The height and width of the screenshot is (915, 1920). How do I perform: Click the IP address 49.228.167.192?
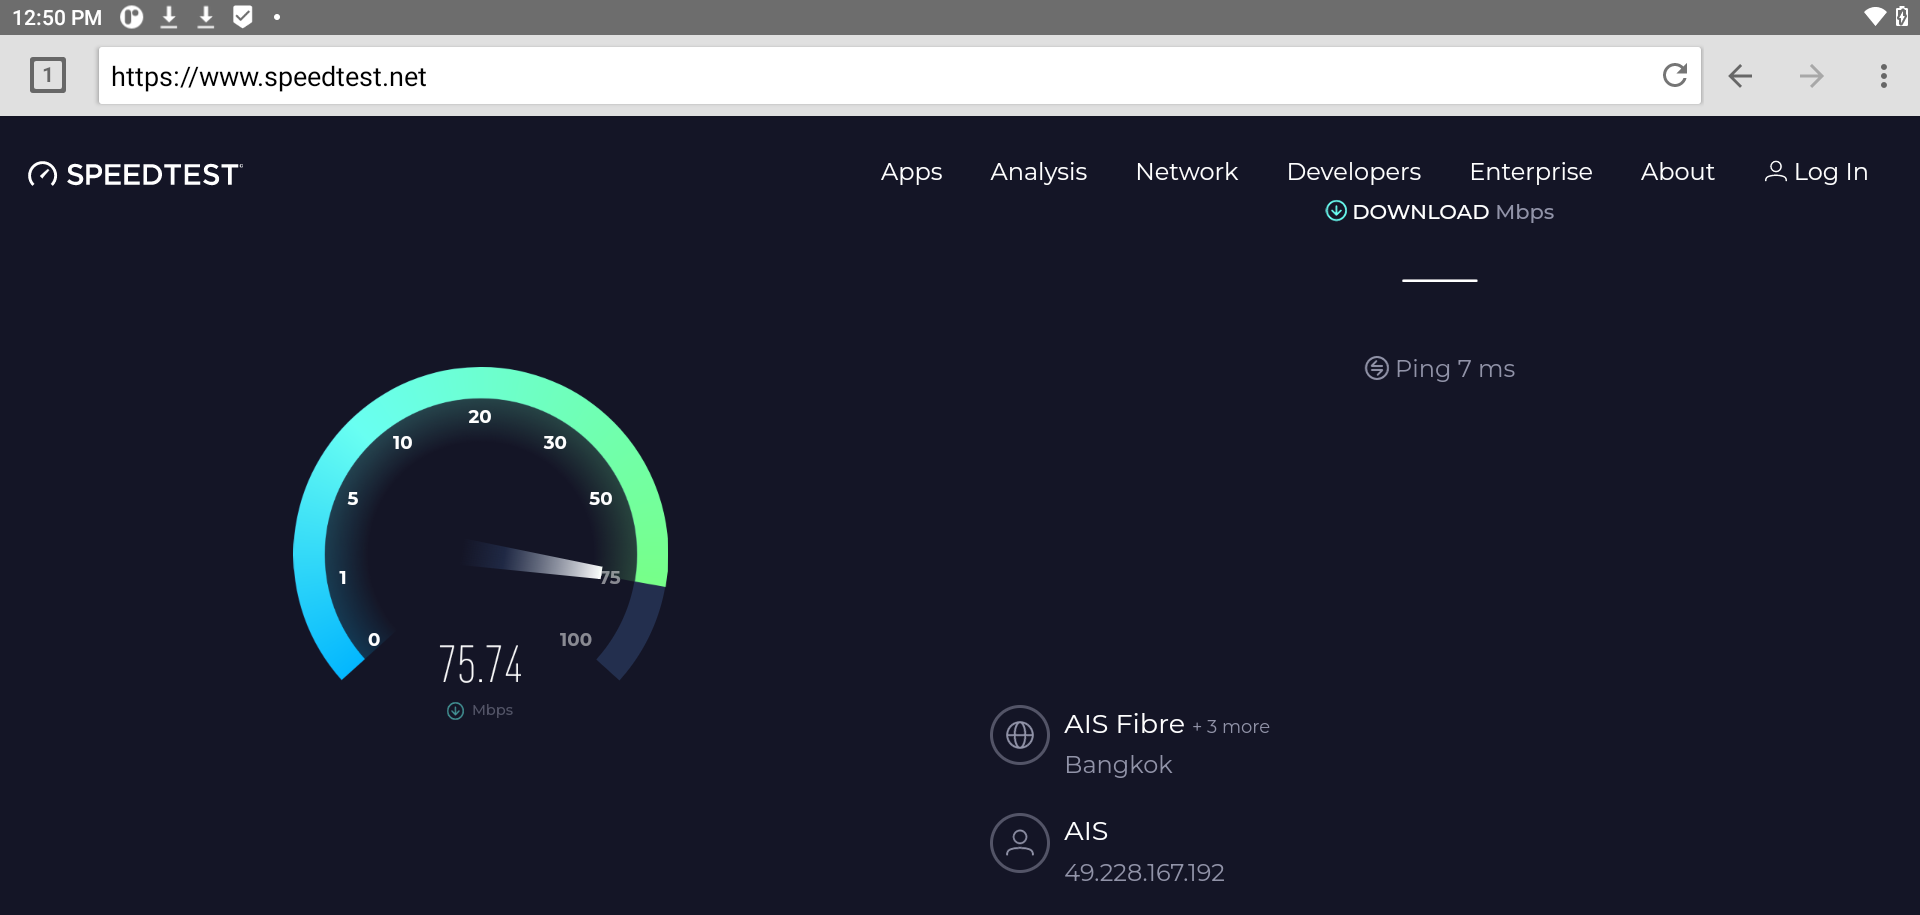1144,873
